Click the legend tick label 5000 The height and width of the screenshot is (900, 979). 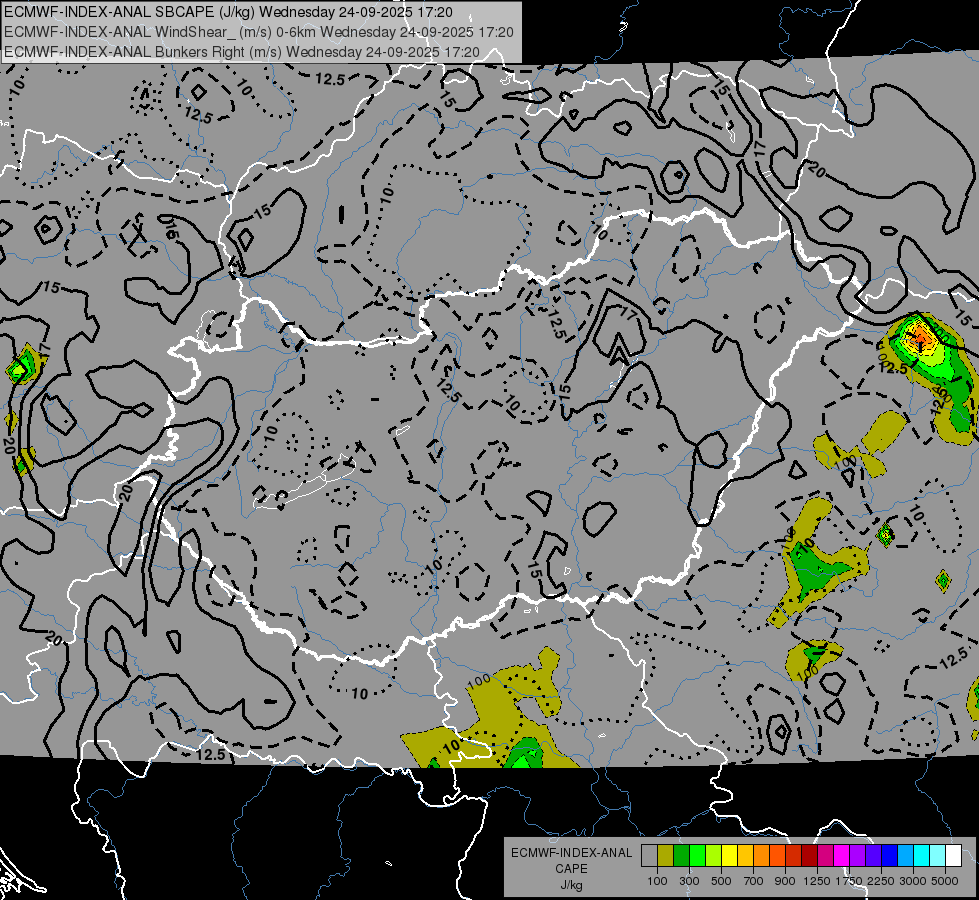coord(945,881)
